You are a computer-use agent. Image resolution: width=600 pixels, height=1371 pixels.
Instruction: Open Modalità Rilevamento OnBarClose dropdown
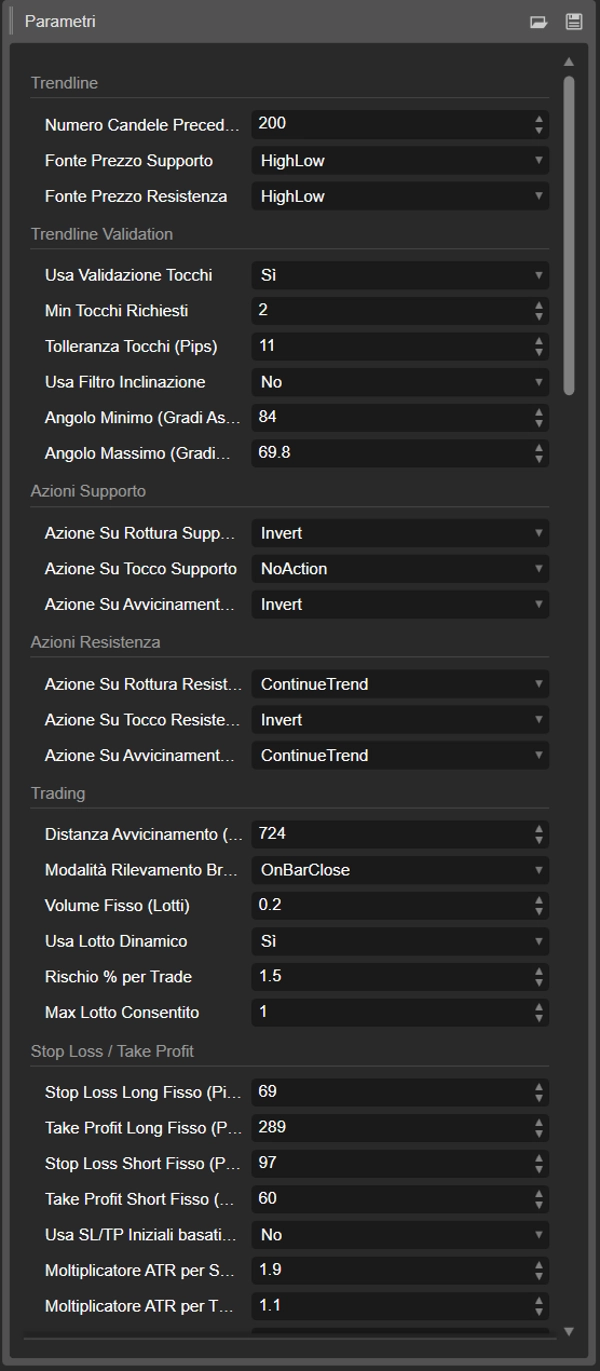(400, 870)
